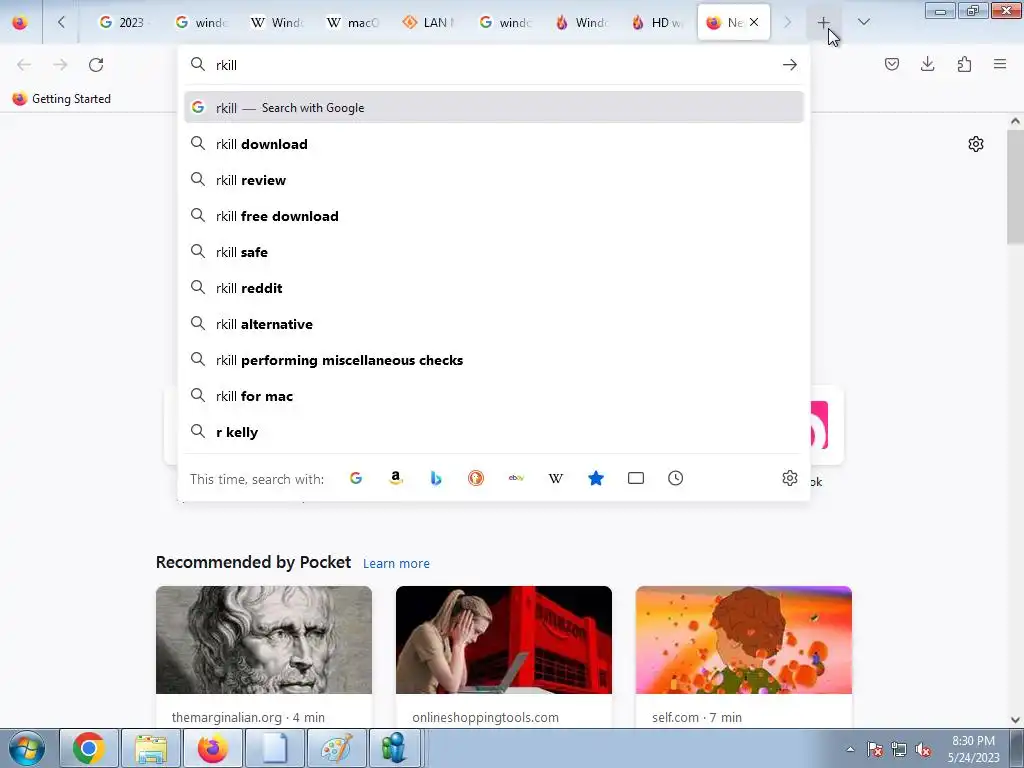Open search settings gear in dropdown
This screenshot has width=1024, height=768.
point(790,478)
